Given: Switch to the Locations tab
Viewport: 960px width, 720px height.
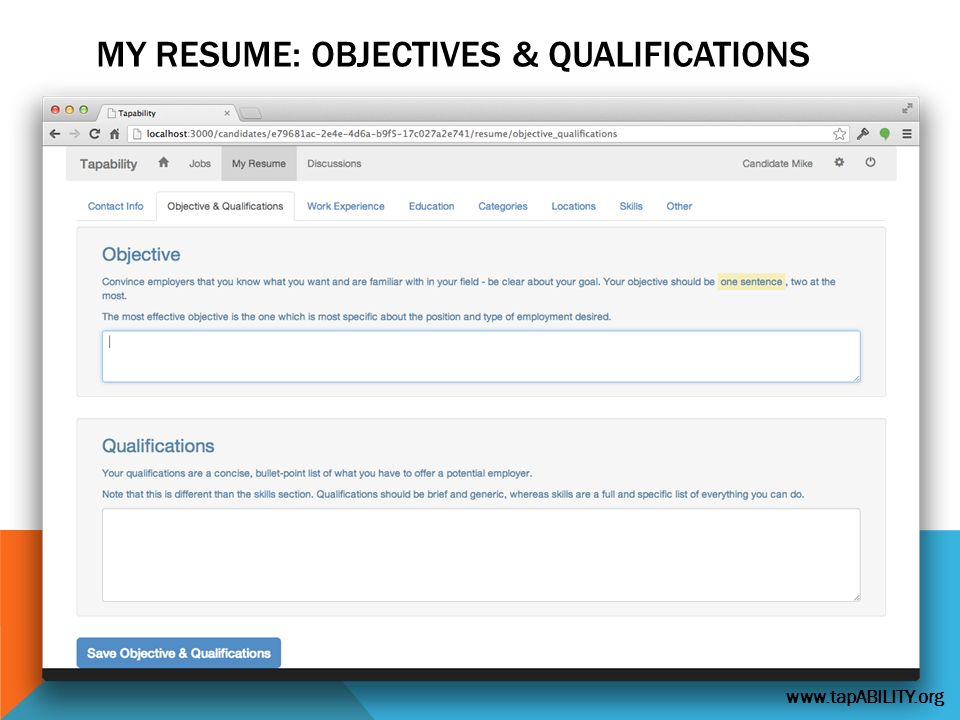Looking at the screenshot, I should tap(574, 206).
